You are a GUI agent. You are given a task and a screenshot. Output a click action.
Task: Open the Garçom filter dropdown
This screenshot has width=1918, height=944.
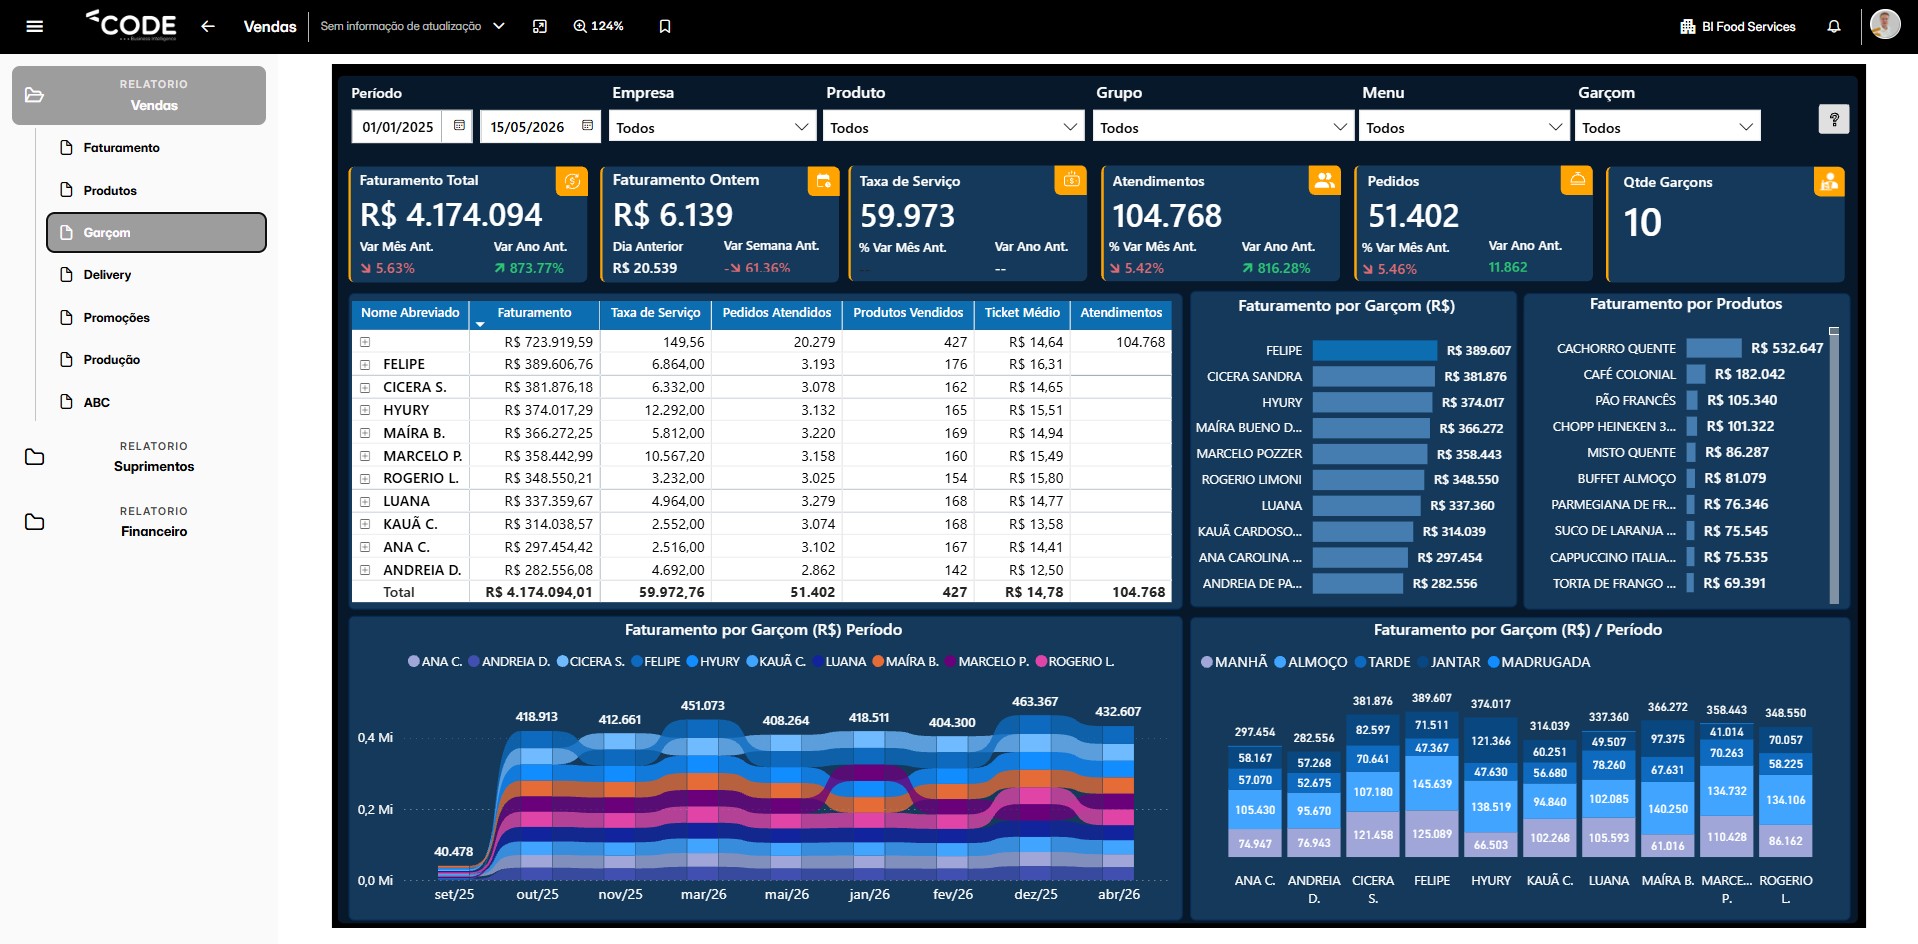1667,127
